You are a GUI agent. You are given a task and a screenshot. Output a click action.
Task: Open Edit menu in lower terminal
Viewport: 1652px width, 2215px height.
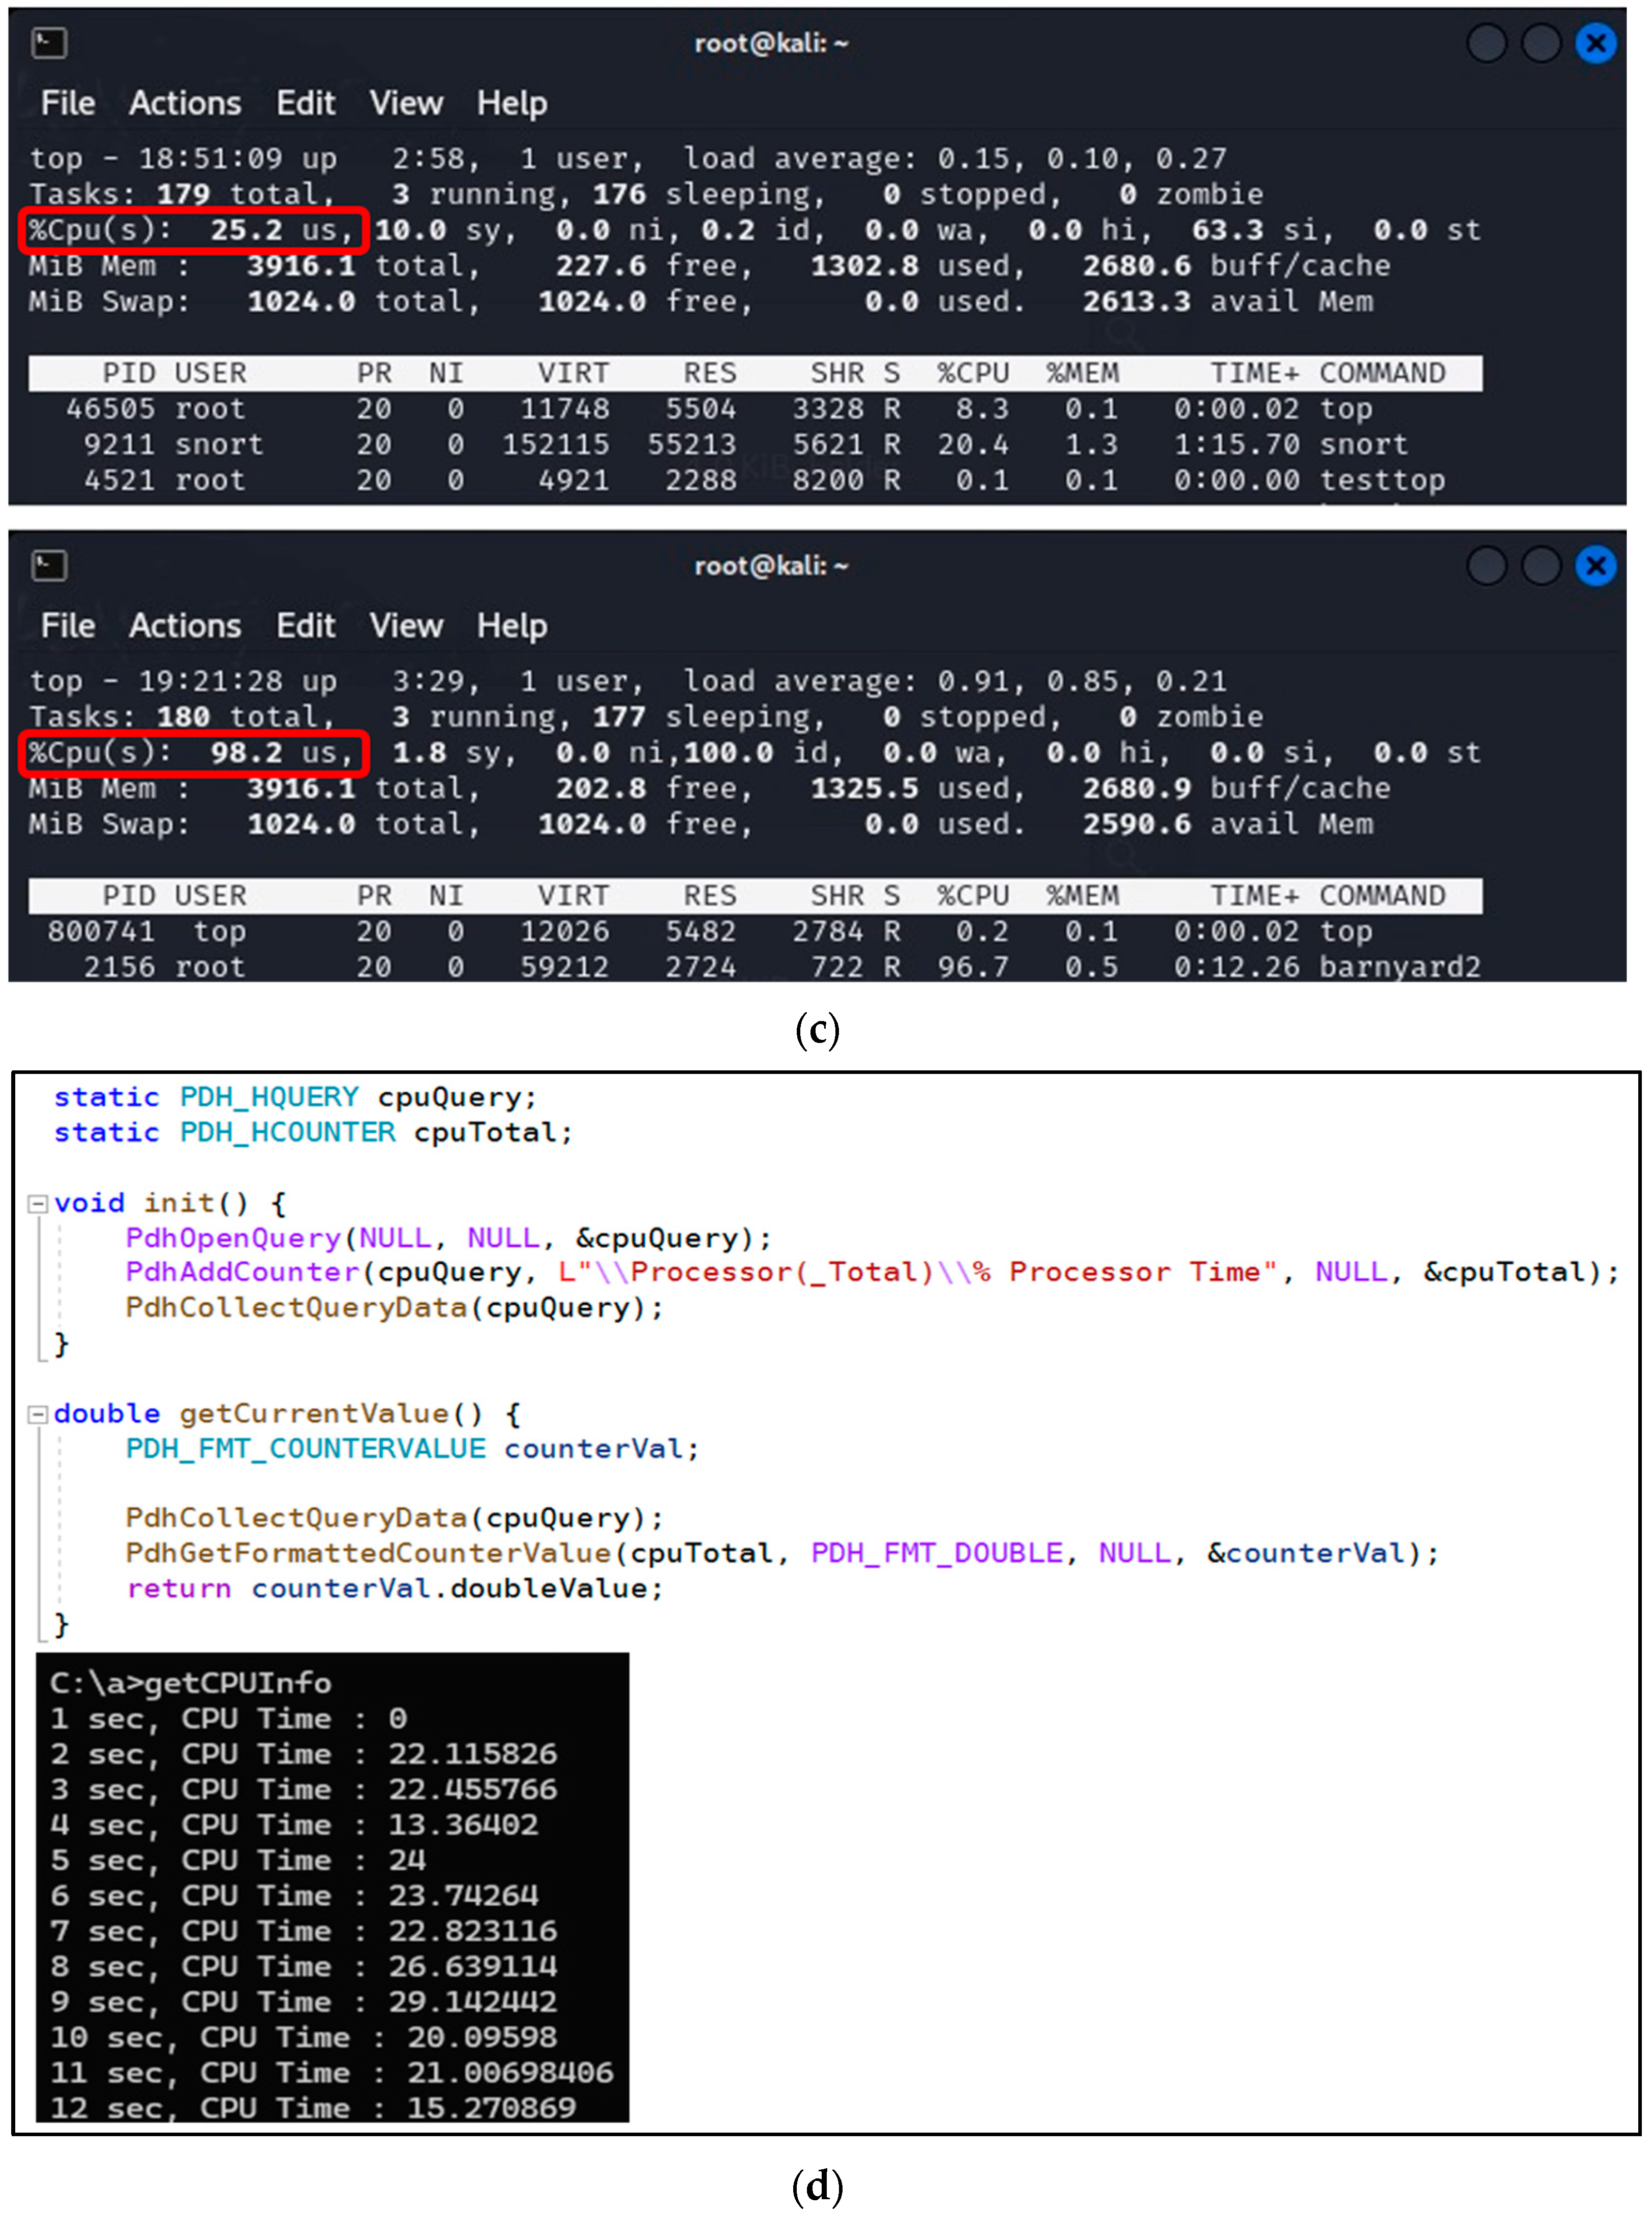pos(305,626)
